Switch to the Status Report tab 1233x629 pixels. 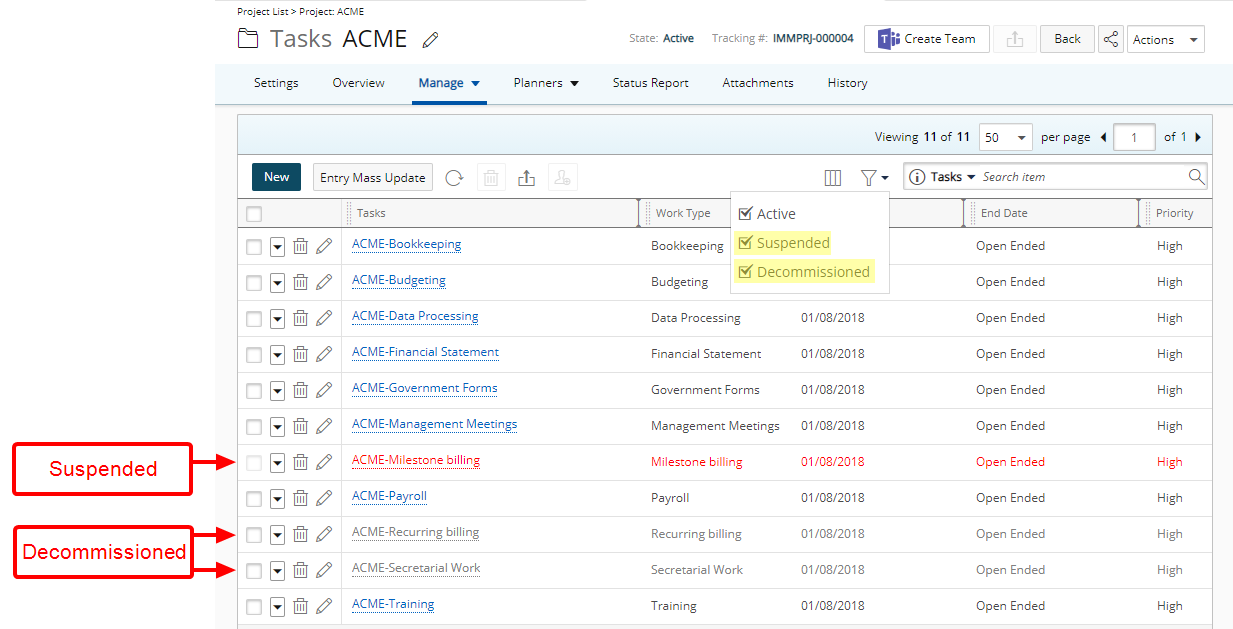(x=651, y=83)
